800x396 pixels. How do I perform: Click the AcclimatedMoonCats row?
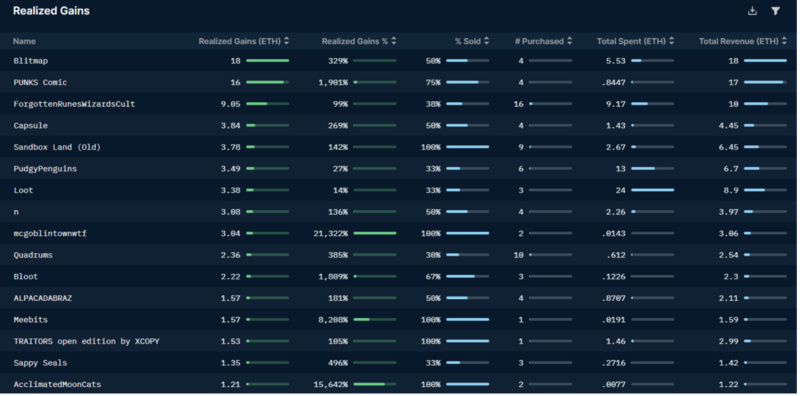pyautogui.click(x=400, y=384)
